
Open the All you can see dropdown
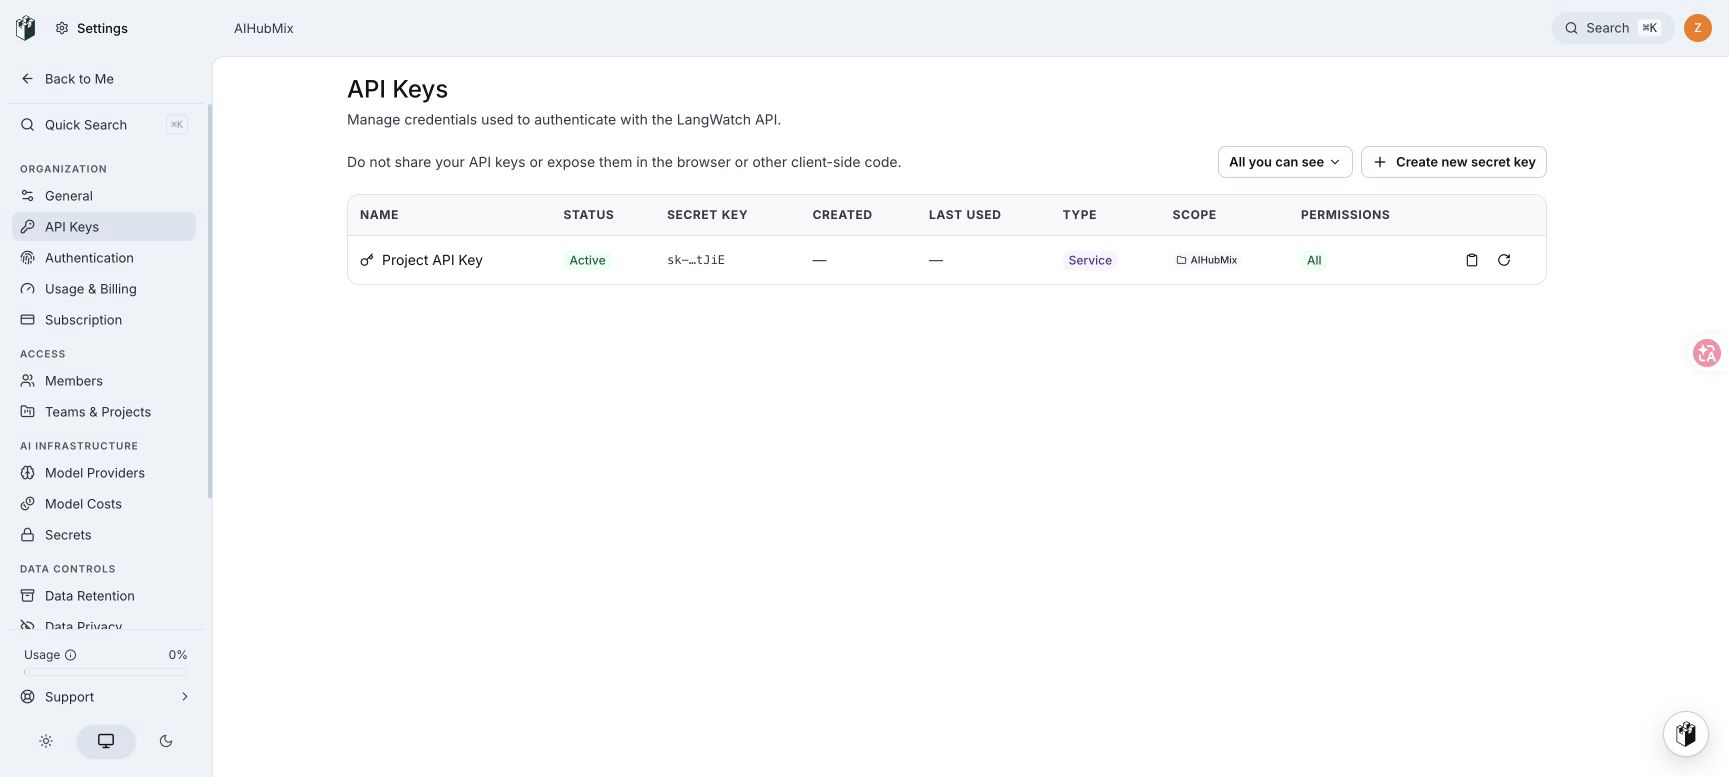(x=1285, y=162)
